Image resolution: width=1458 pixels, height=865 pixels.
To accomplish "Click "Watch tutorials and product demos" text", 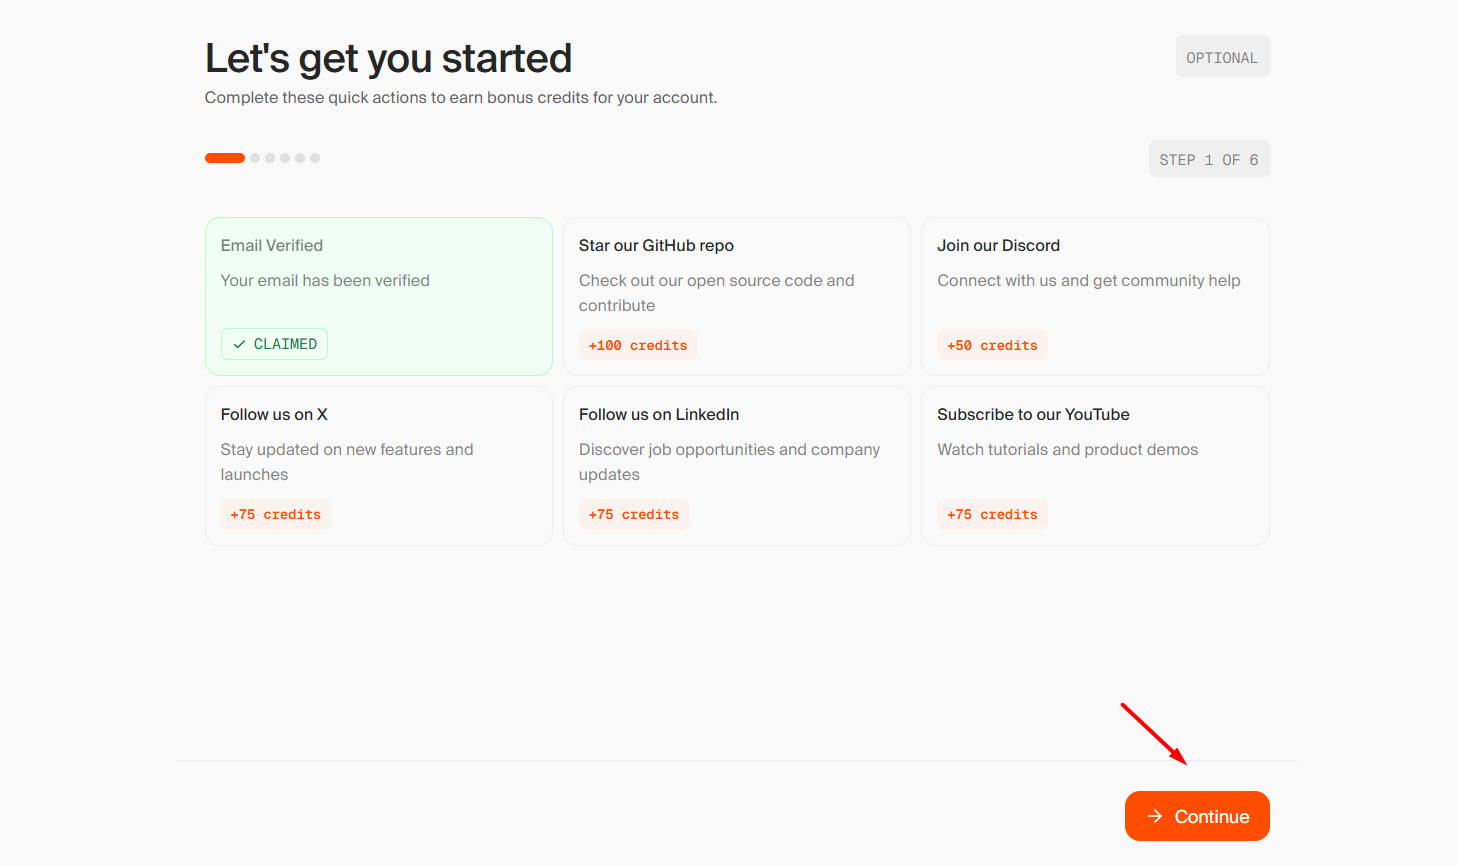I will click(1067, 450).
